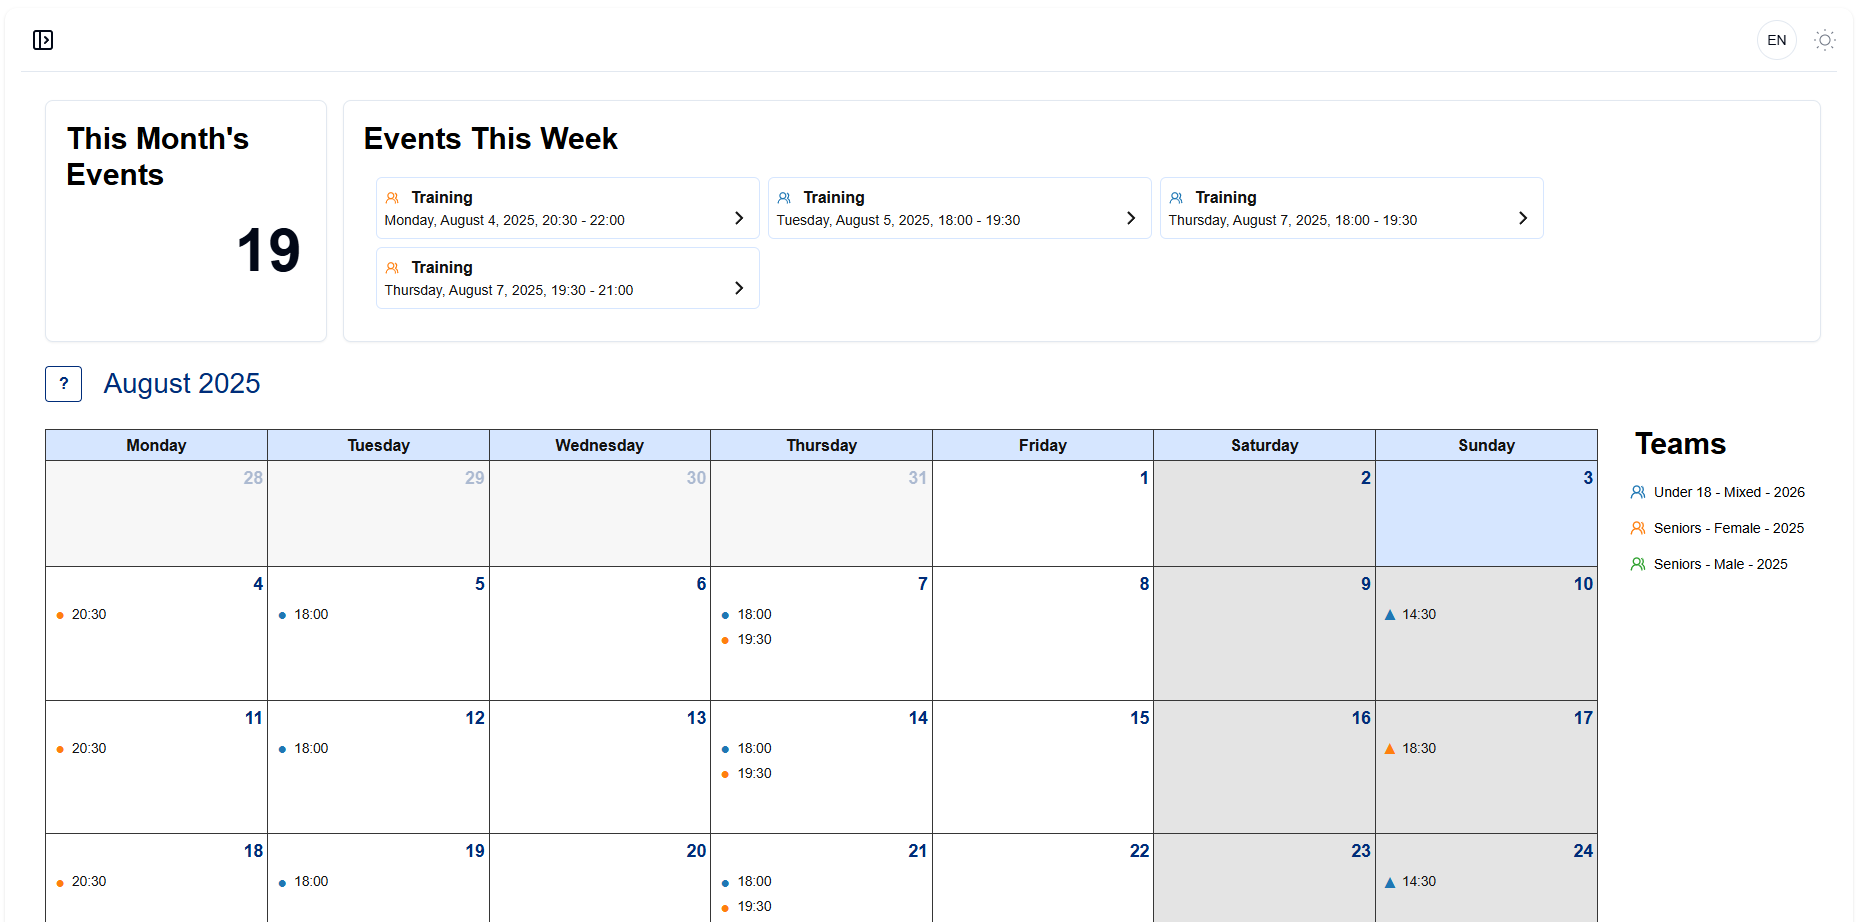Expand Tuesday August 5 Training chevron
The image size is (1856, 922).
(x=1131, y=218)
